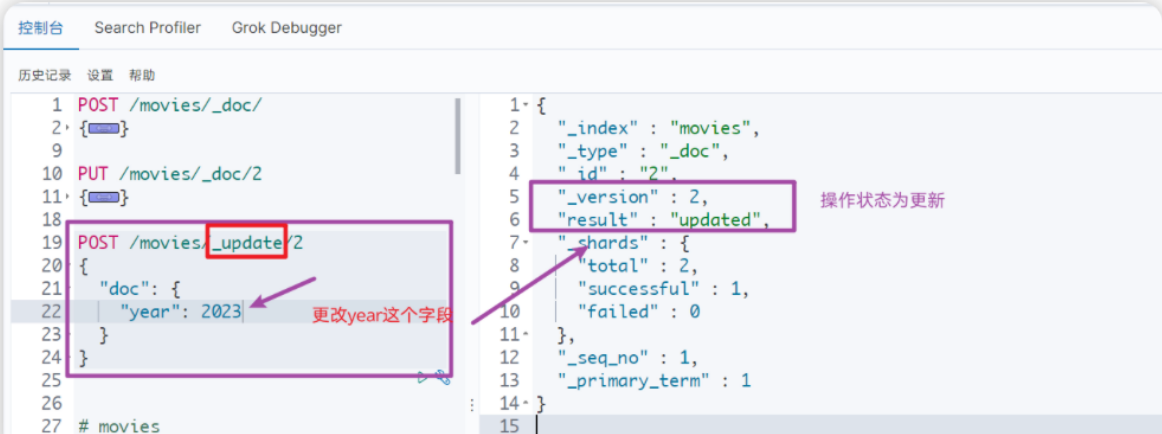The image size is (1162, 434).
Task: Open 帮助 help
Action: pyautogui.click(x=142, y=75)
